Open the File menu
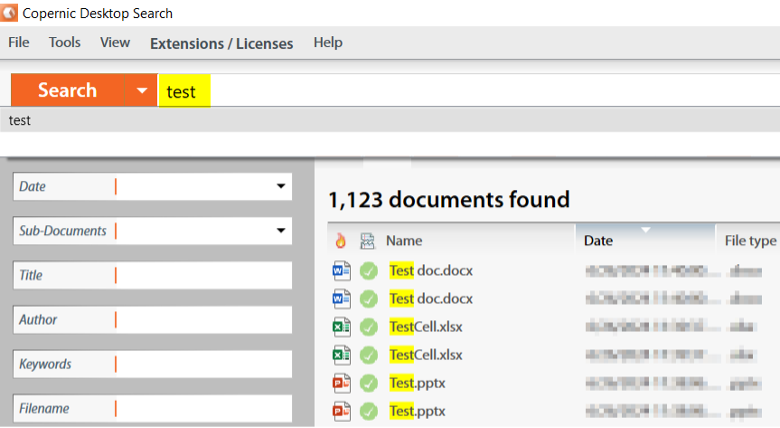 point(19,42)
